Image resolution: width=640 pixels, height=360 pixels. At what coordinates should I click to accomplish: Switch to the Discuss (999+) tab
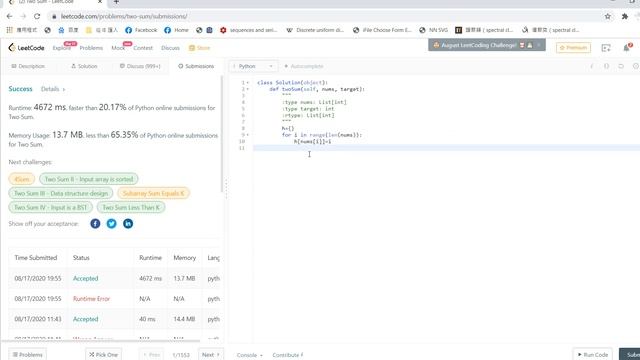[x=140, y=66]
